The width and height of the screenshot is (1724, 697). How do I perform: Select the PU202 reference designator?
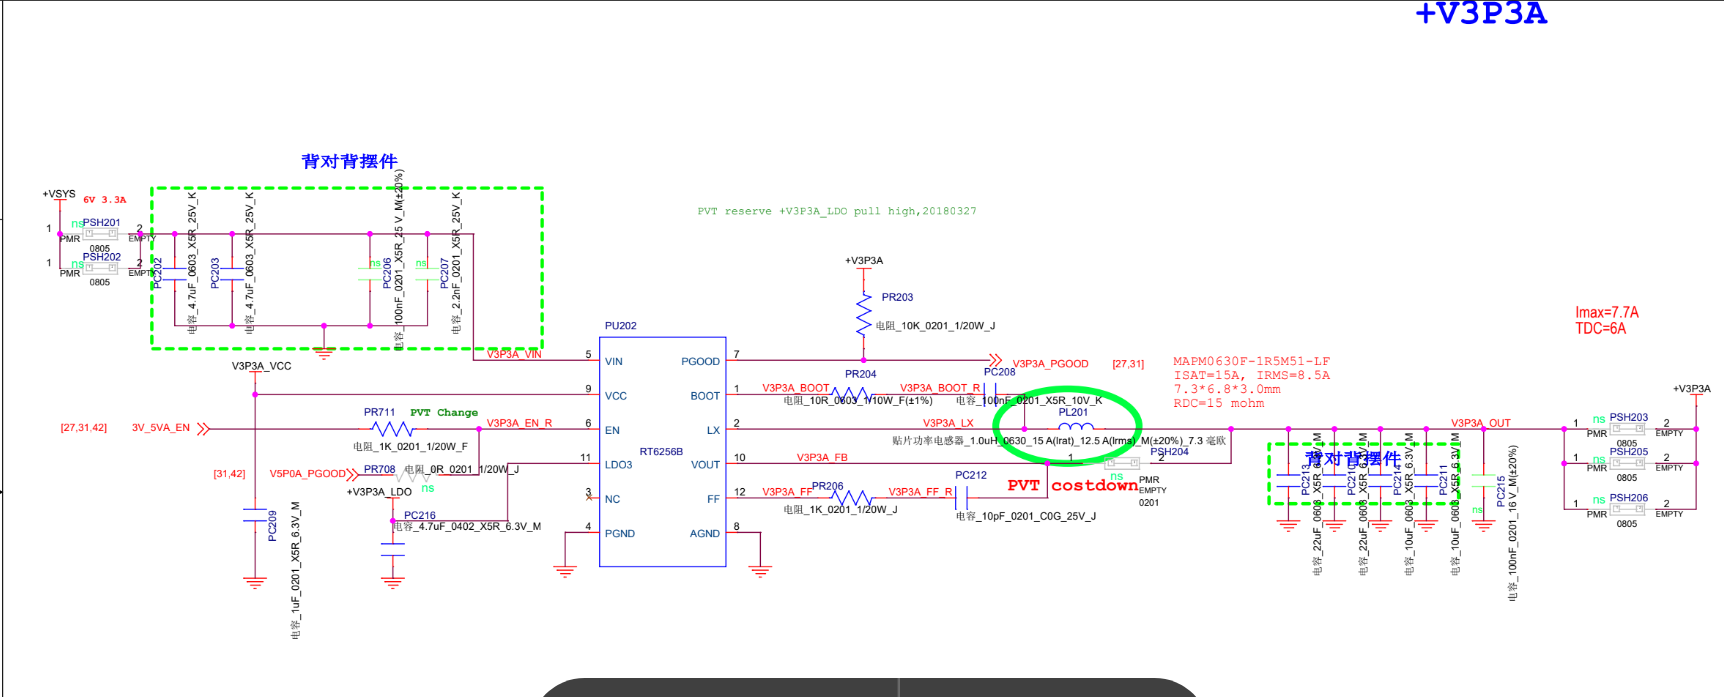pos(620,326)
